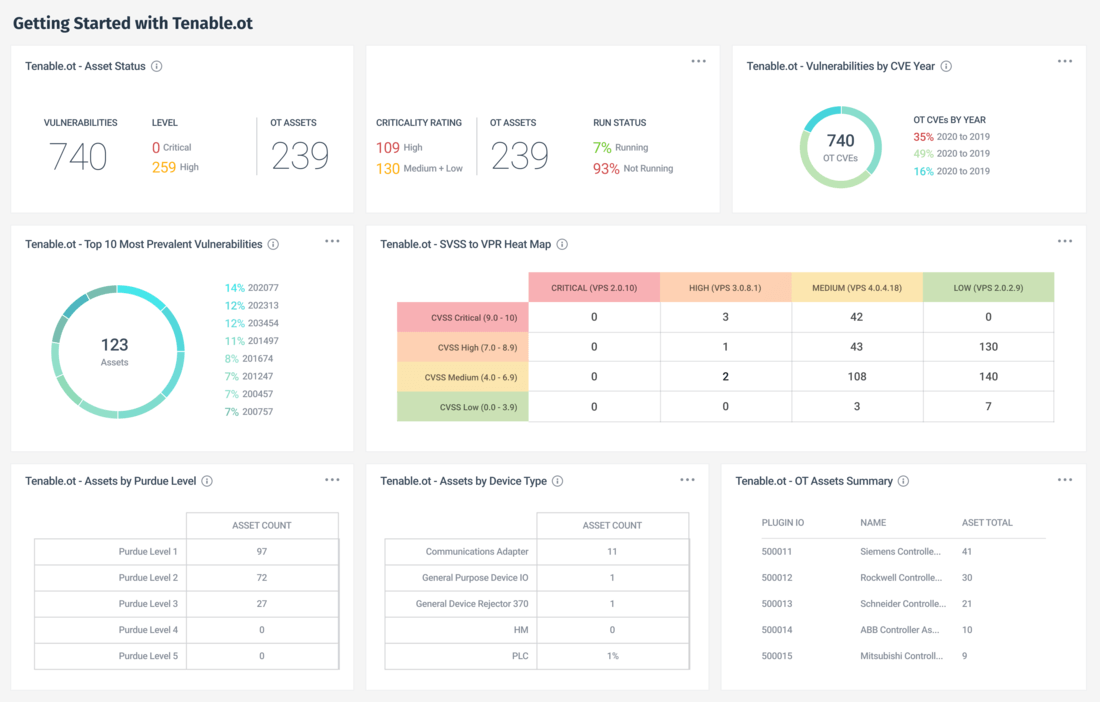Click plugin ID 500011 in OT Assets Summary
Viewport: 1100px width, 702px height.
coord(777,551)
